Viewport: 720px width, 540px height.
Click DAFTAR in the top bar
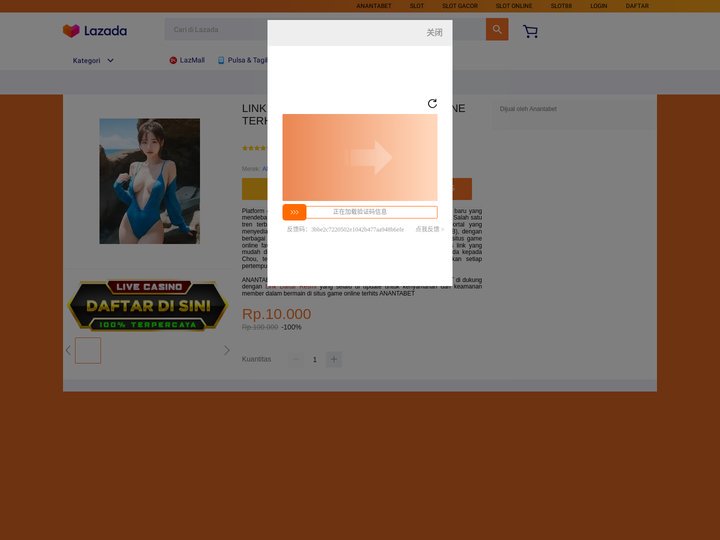point(637,6)
